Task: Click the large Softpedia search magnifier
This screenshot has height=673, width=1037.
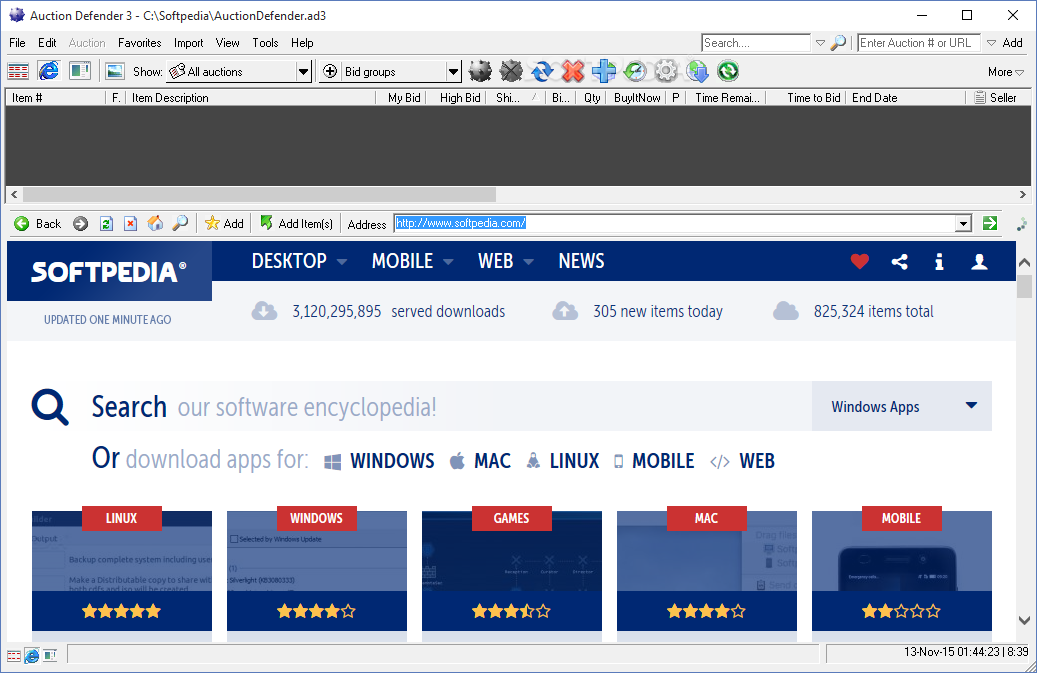Action: point(50,407)
